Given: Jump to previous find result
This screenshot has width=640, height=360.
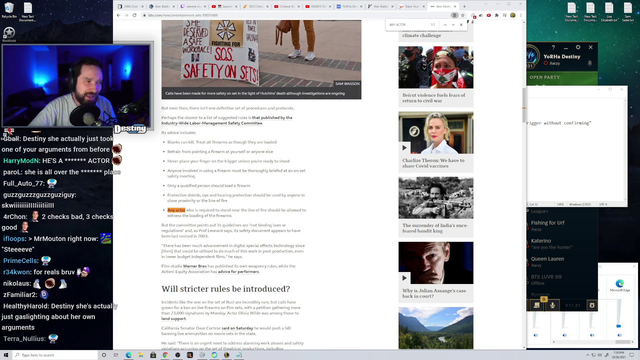Looking at the screenshot, I should click(x=445, y=25).
